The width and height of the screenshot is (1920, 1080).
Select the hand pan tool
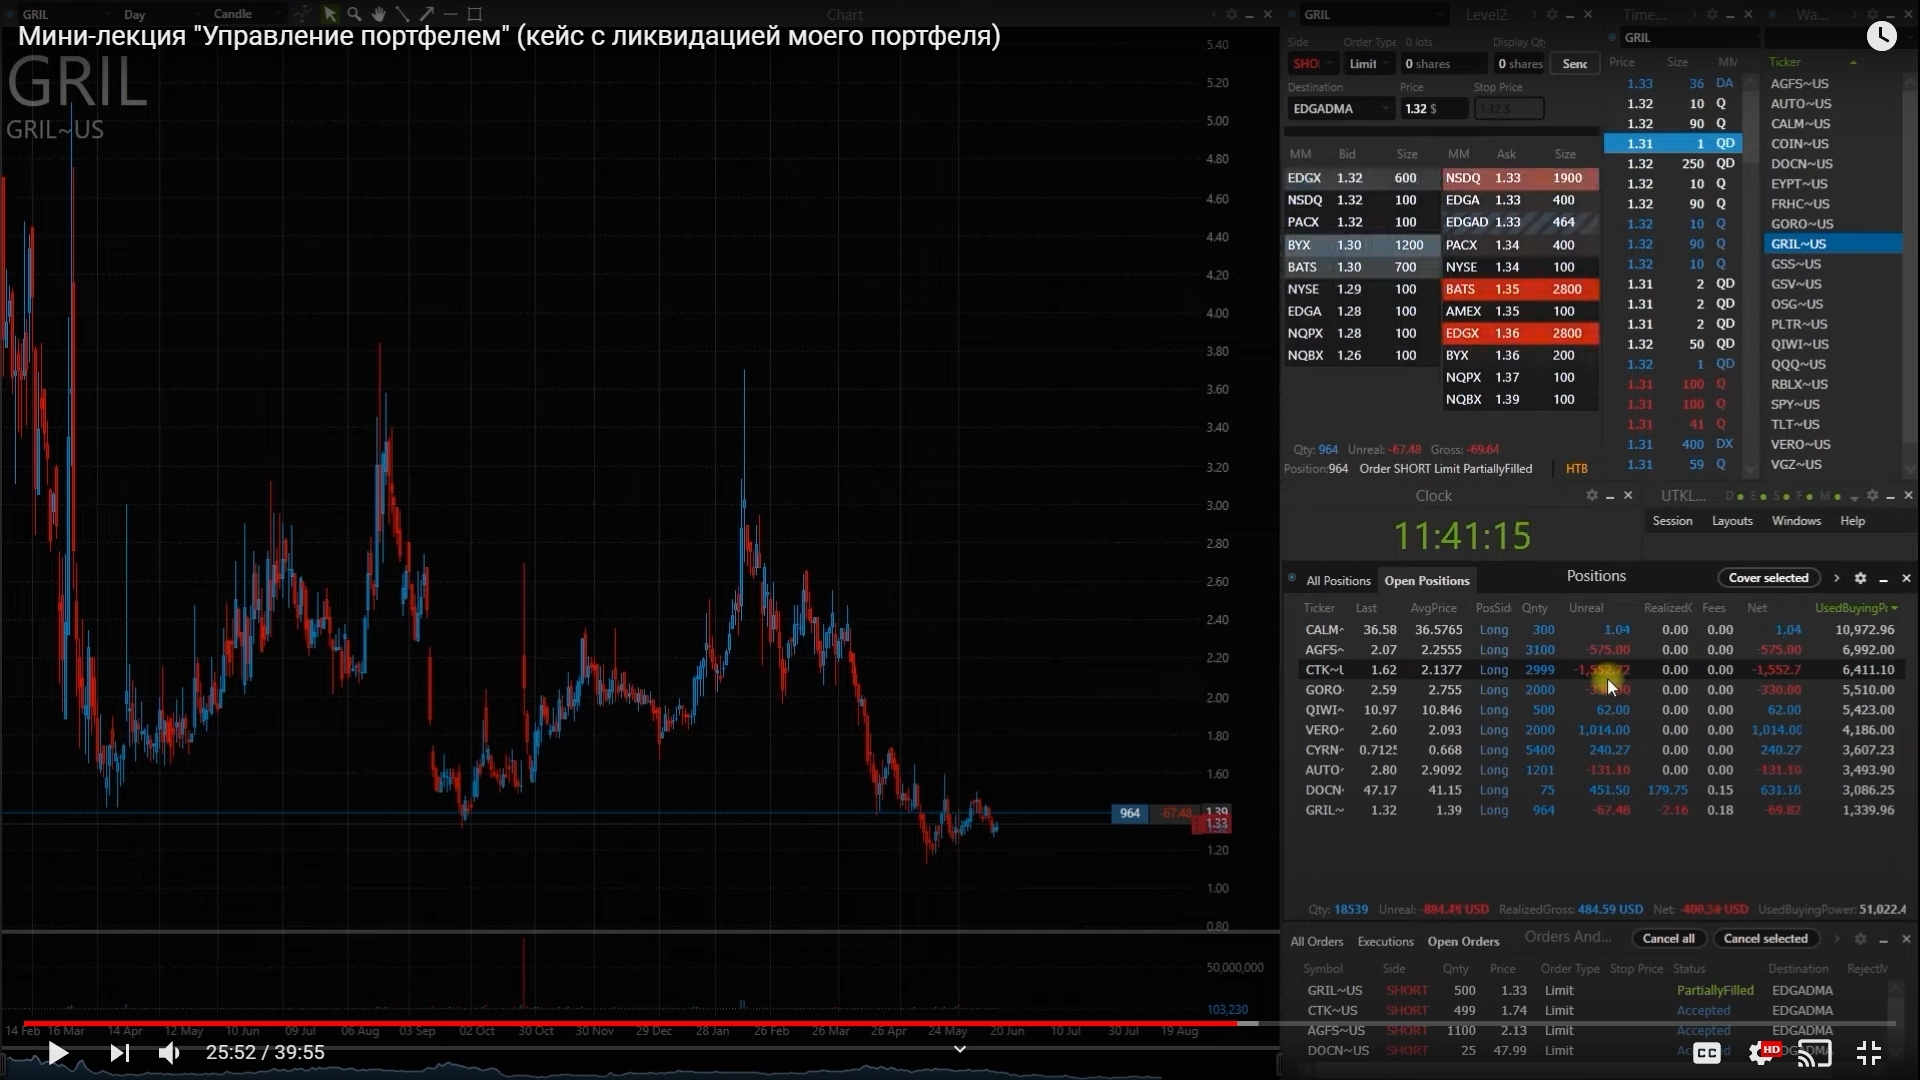378,14
